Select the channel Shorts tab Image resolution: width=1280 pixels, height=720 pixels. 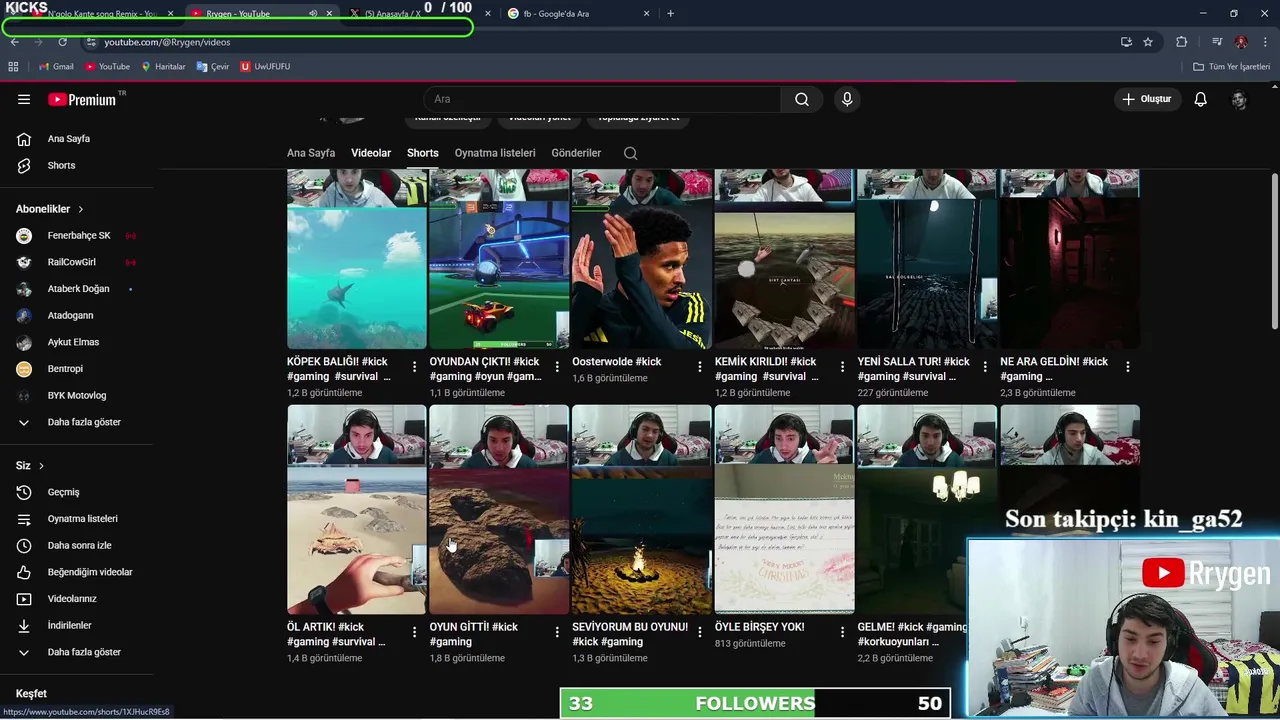pos(422,153)
